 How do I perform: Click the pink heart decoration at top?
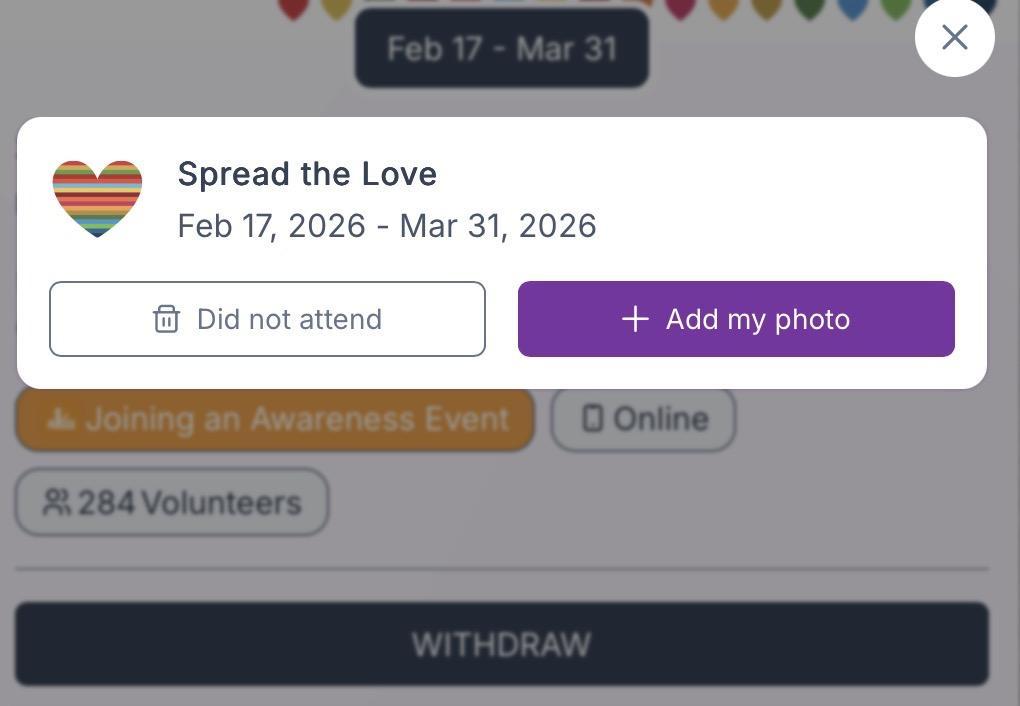(680, 8)
